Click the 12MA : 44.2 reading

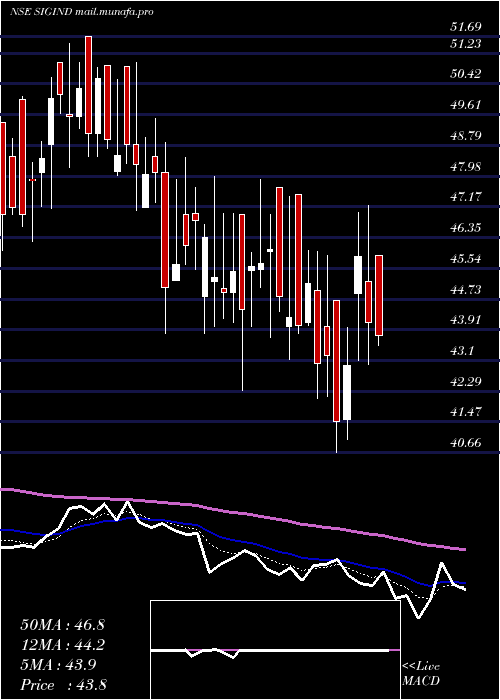tap(62, 645)
